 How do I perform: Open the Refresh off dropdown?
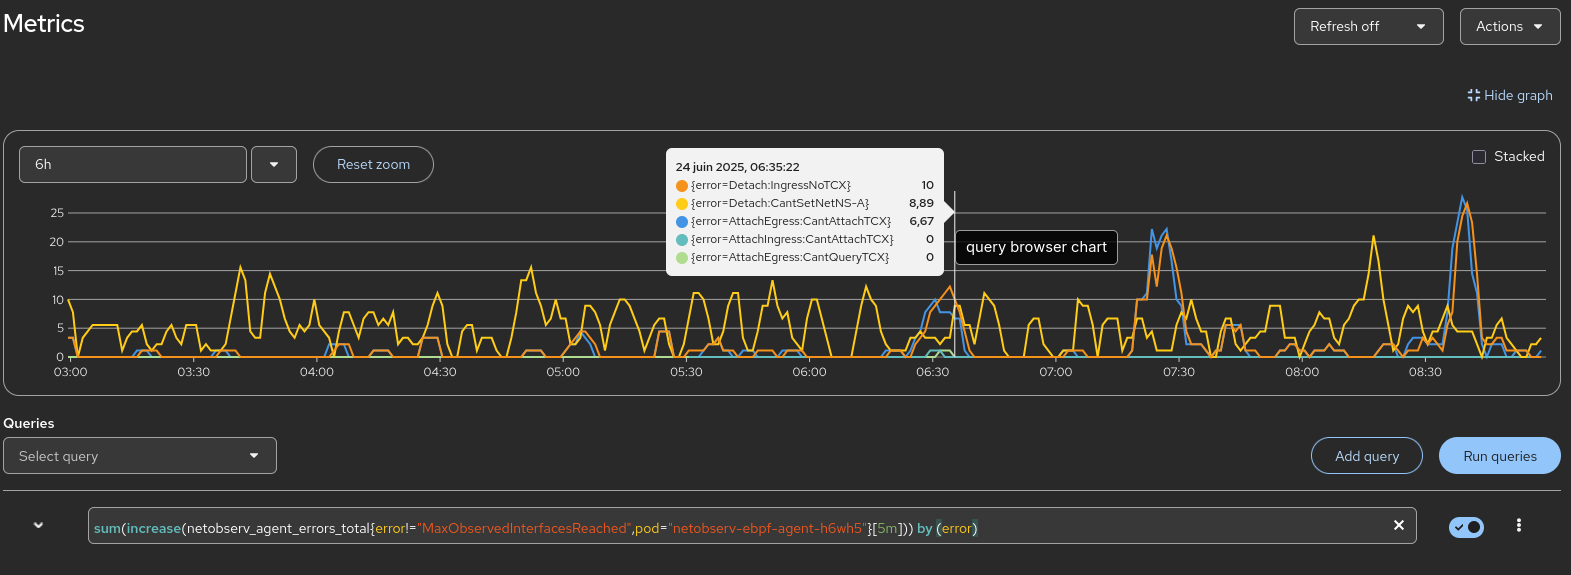1368,27
